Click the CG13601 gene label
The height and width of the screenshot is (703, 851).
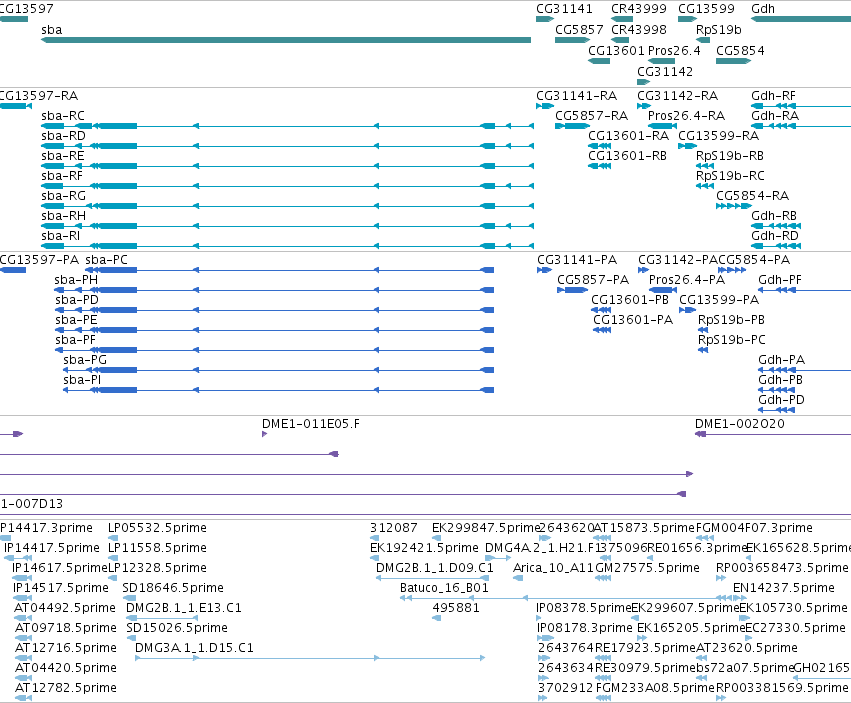point(616,50)
